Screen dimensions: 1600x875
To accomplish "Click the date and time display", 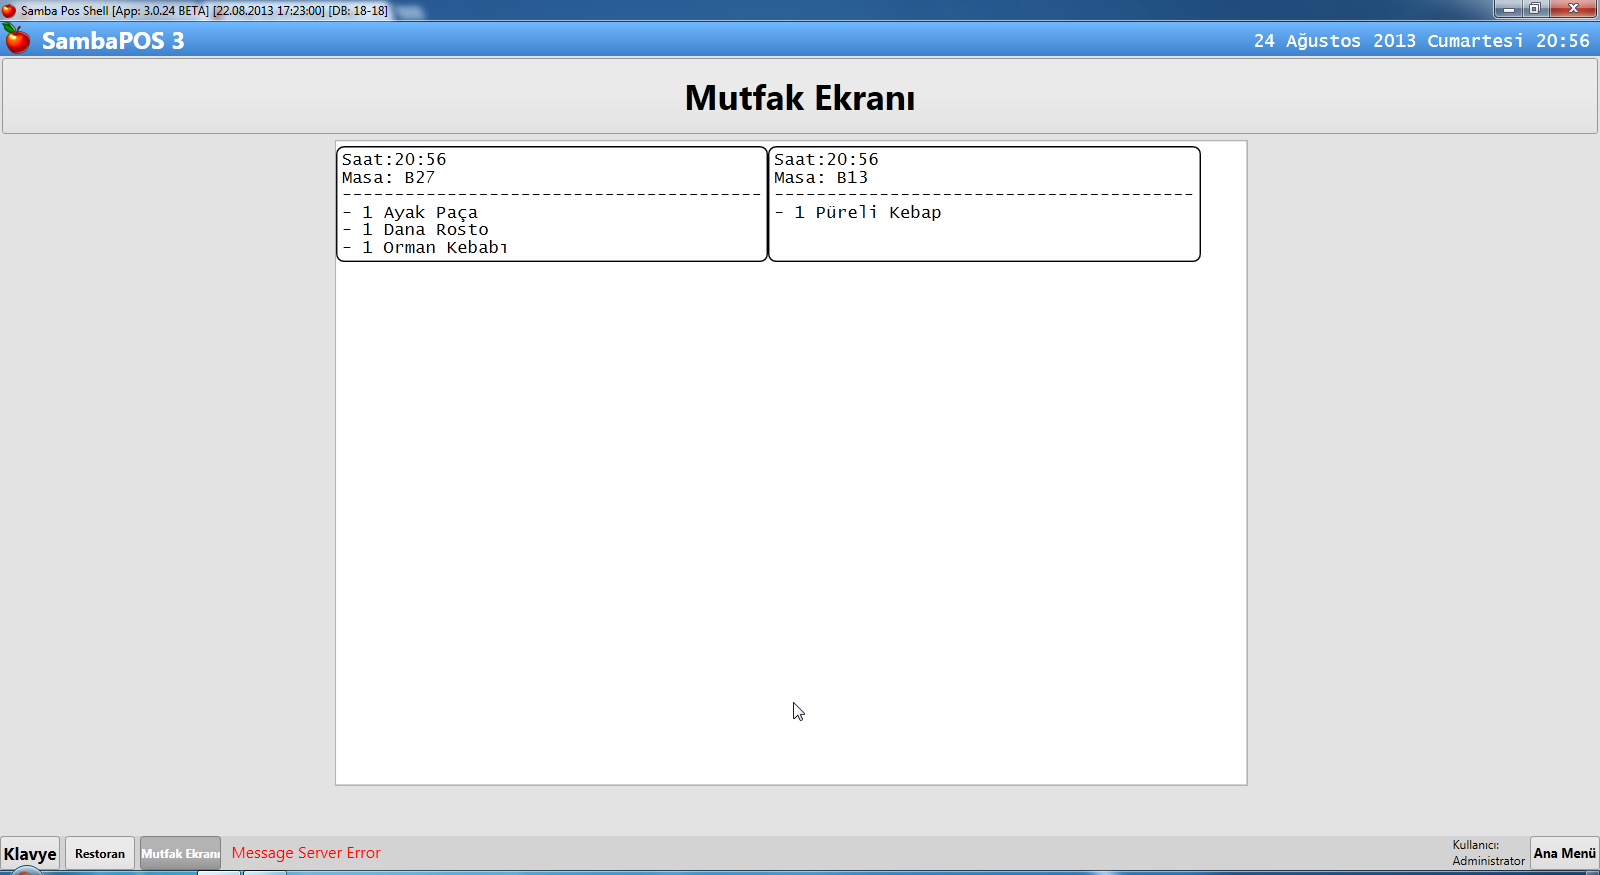I will tap(1421, 41).
